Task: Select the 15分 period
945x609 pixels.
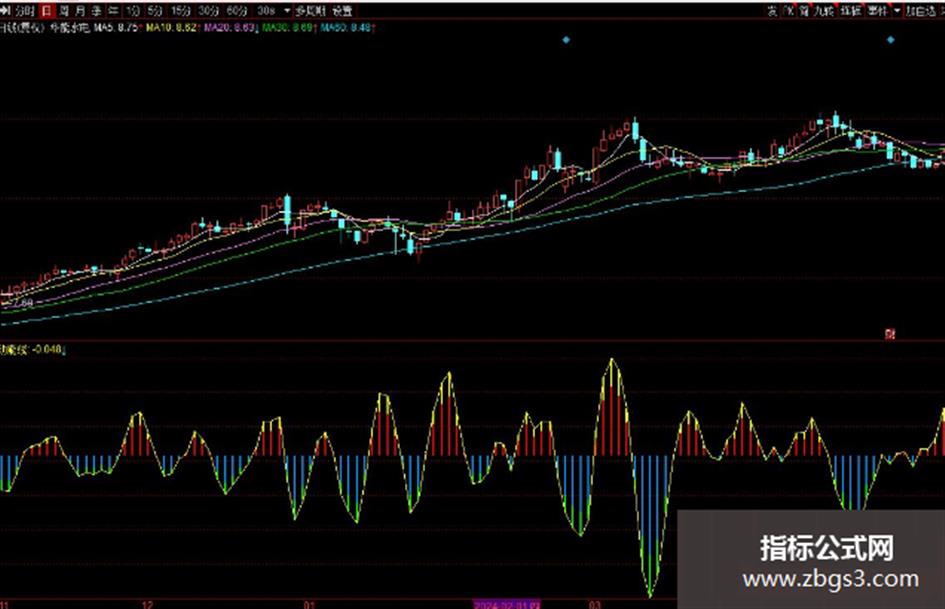Action: pos(180,10)
